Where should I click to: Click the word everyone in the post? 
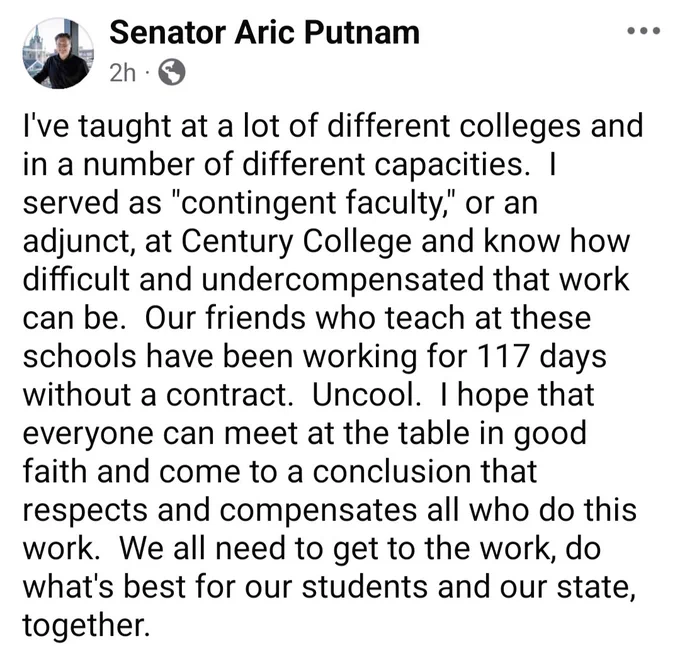[x=88, y=434]
